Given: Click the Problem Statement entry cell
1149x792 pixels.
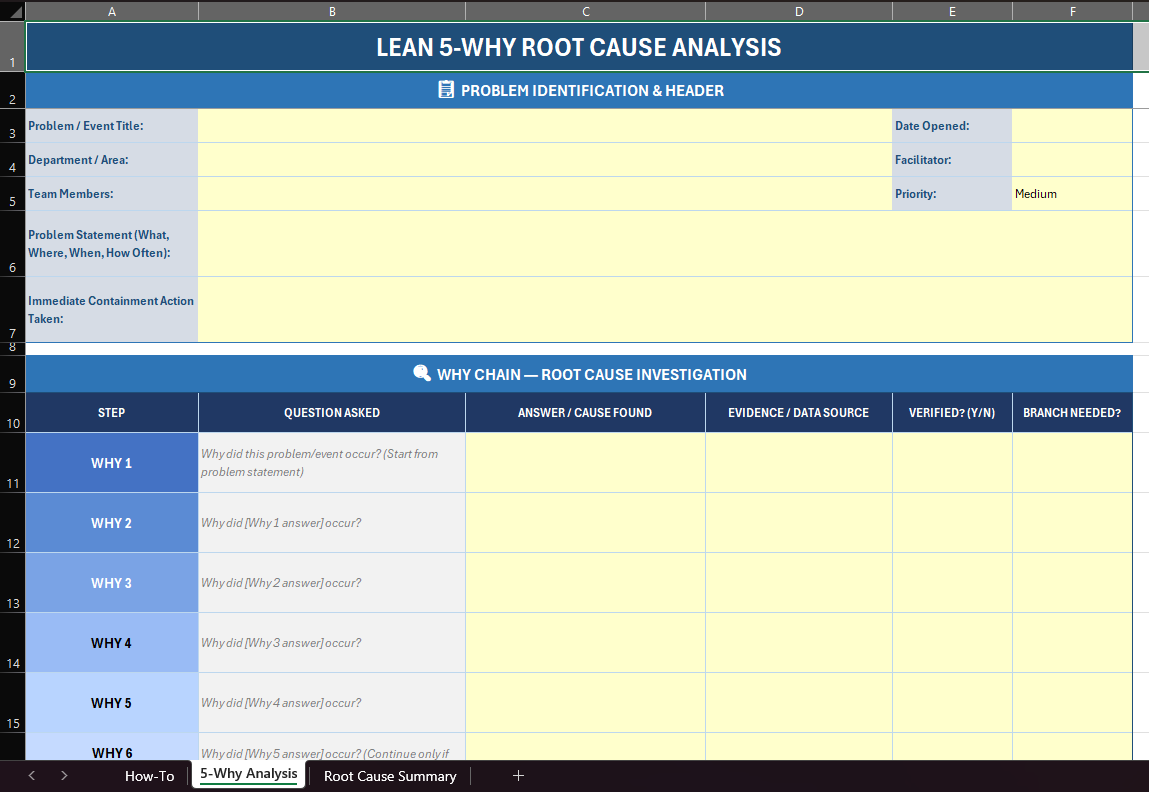Looking at the screenshot, I should point(665,243).
